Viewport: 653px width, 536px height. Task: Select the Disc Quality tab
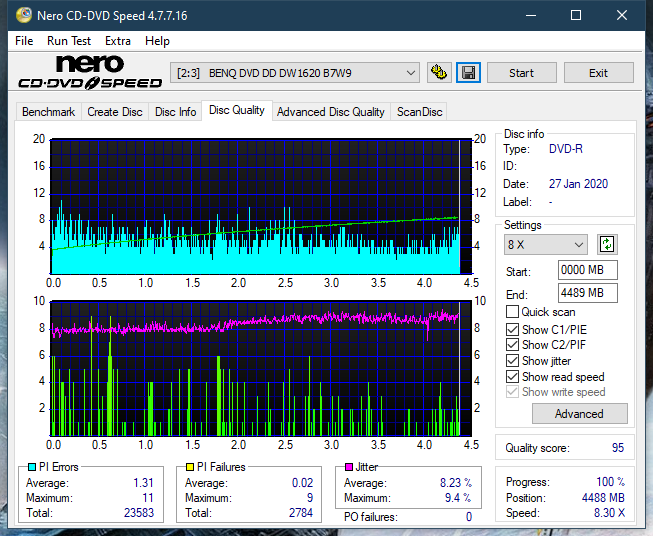point(237,110)
